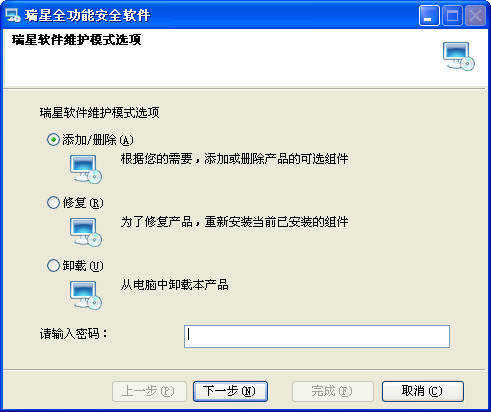This screenshot has height=412, width=491.
Task: Click the 取消 (C) button
Action: (423, 391)
